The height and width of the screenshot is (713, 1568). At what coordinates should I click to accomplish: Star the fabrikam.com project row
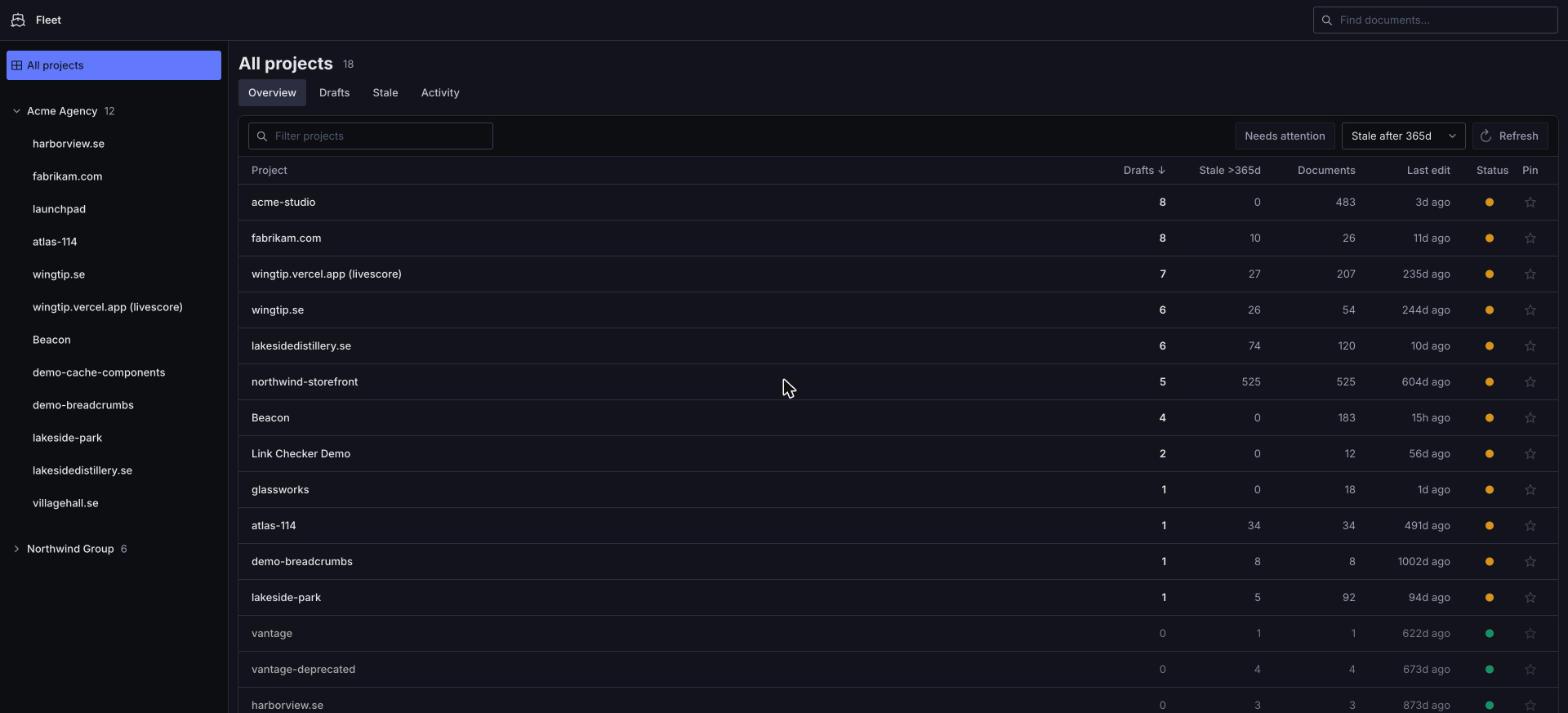[x=1530, y=238]
